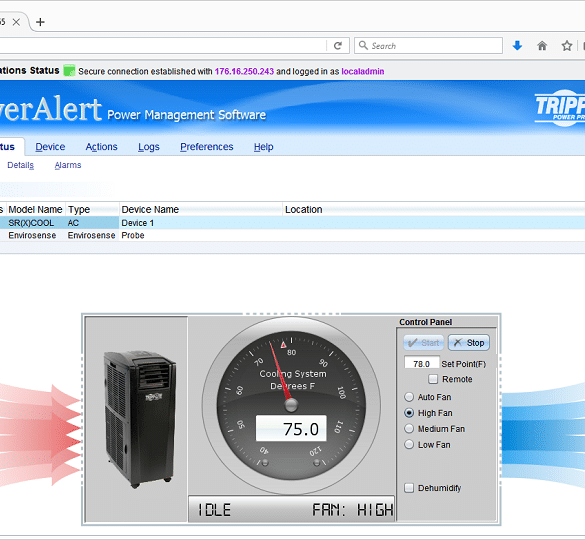585x540 pixels.
Task: Select the Low Fan option
Action: click(x=409, y=444)
